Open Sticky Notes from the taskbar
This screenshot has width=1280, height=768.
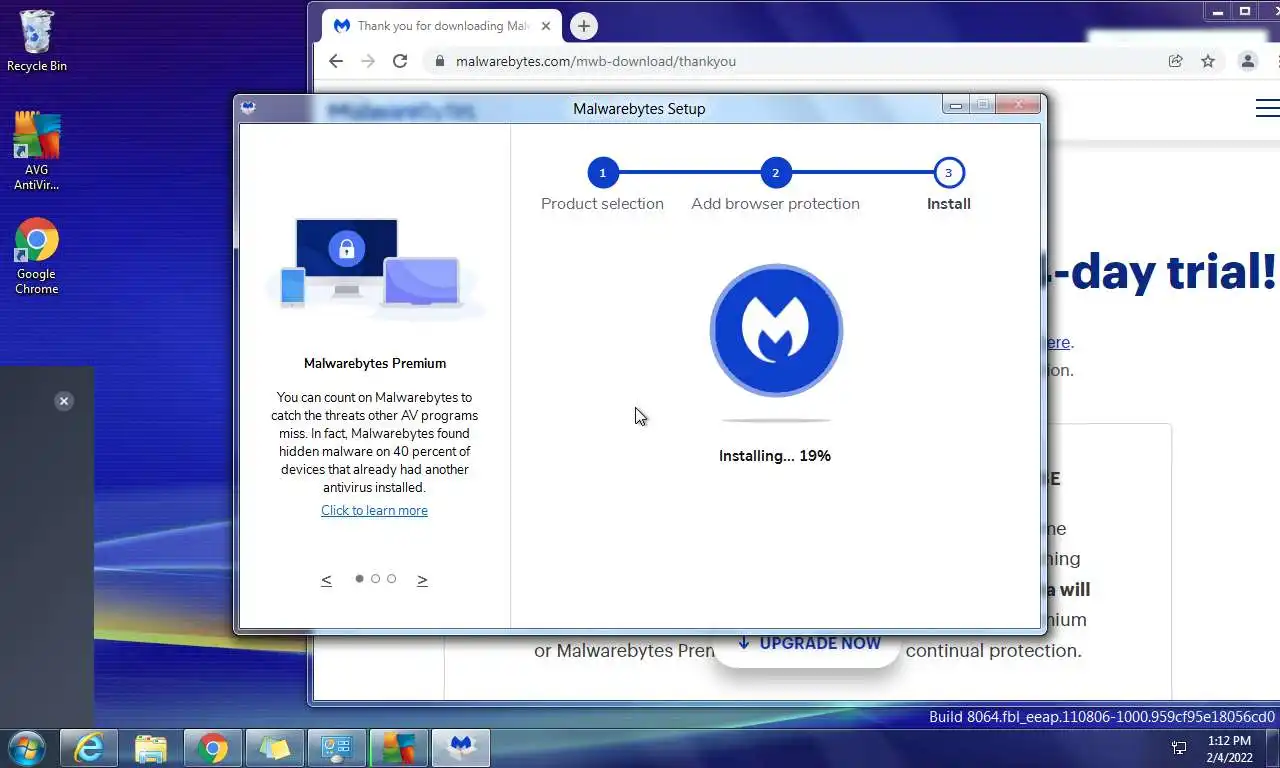coord(274,748)
